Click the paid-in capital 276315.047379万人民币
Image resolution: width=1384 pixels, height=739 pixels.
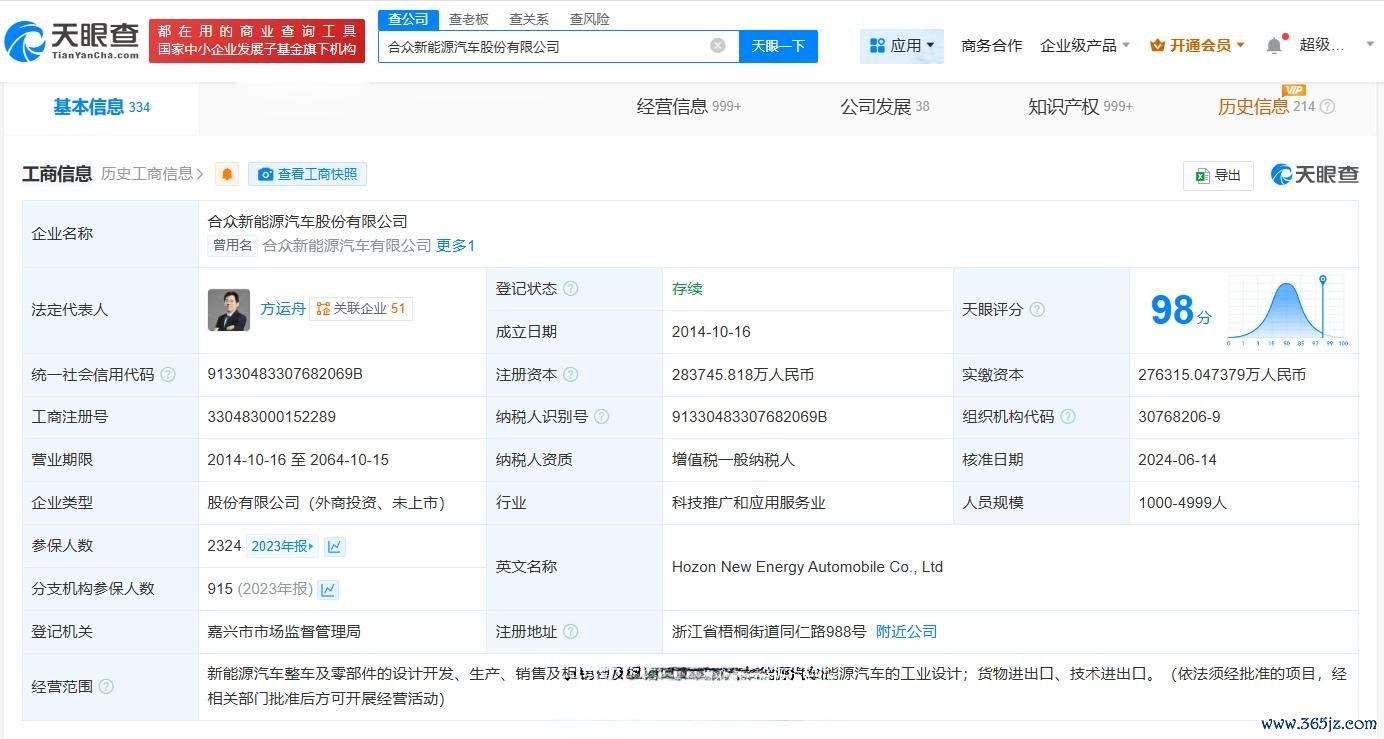(x=1222, y=375)
